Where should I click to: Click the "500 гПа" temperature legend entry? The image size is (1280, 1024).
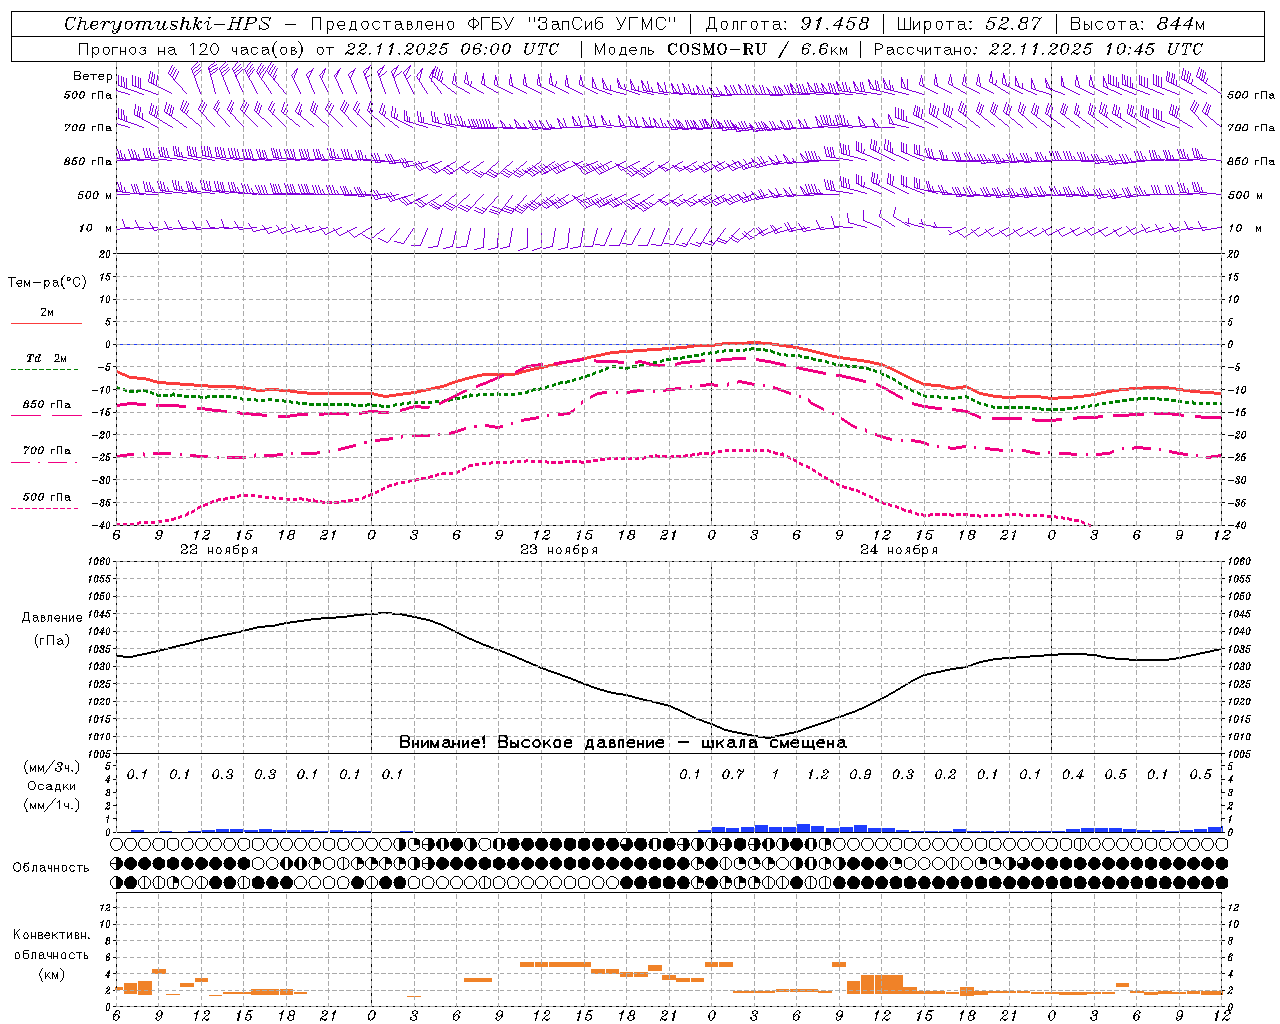(x=47, y=497)
